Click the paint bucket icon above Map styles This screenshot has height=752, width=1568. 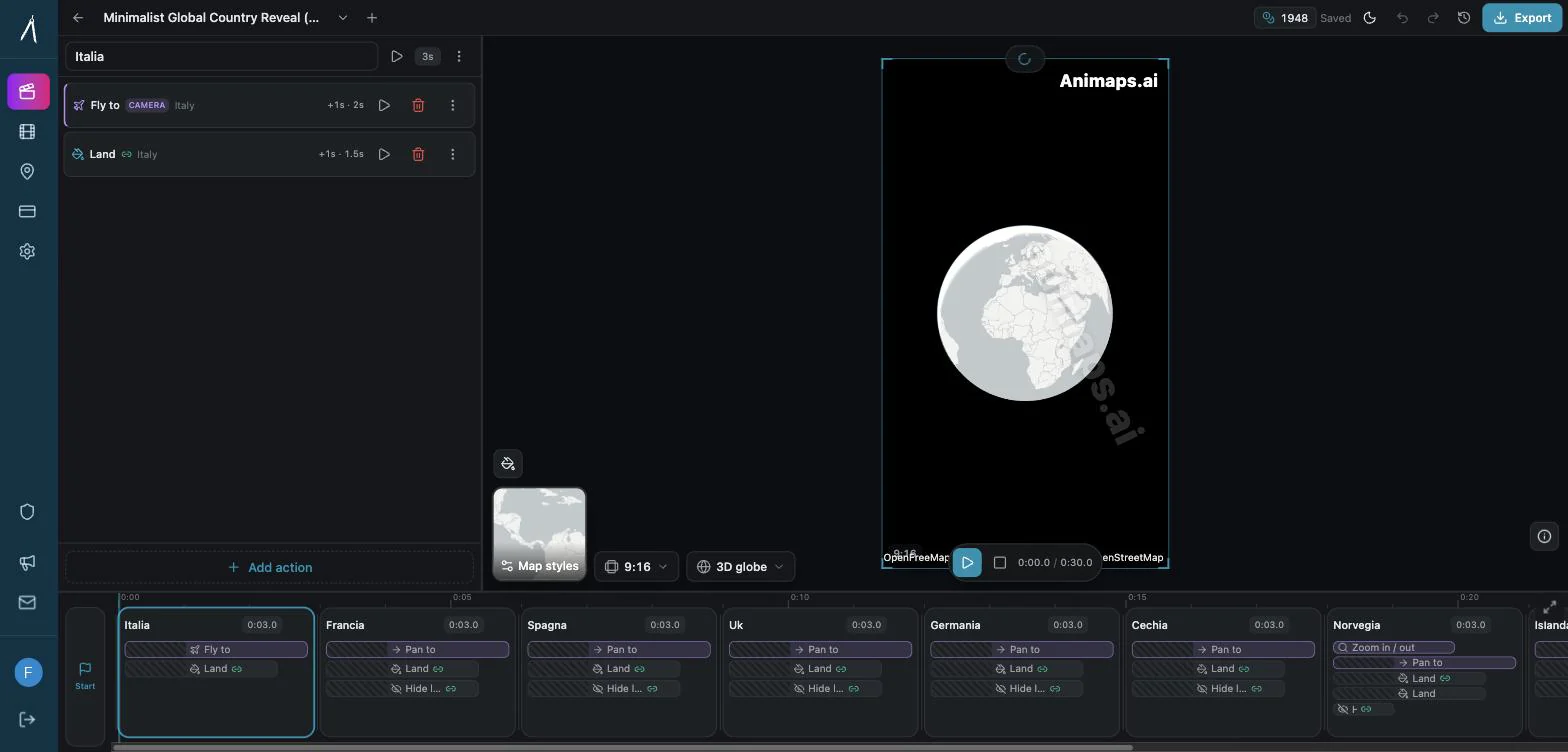508,463
